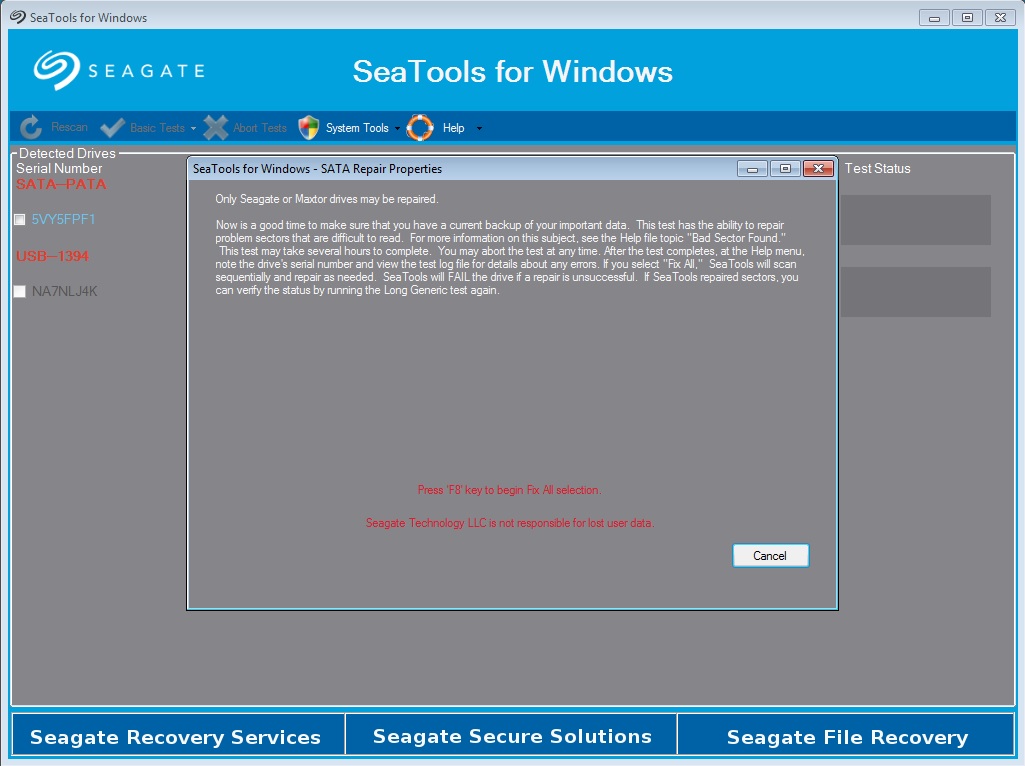
Task: Tick the checkbox for drive NA7NLJ4K
Action: point(20,291)
